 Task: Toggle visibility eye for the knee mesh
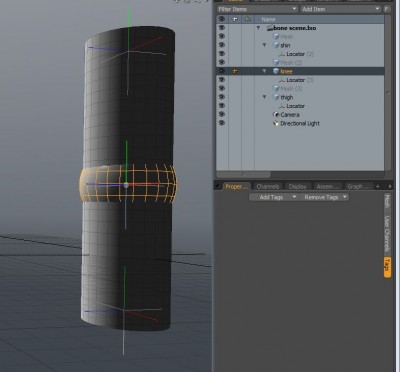pyautogui.click(x=222, y=71)
